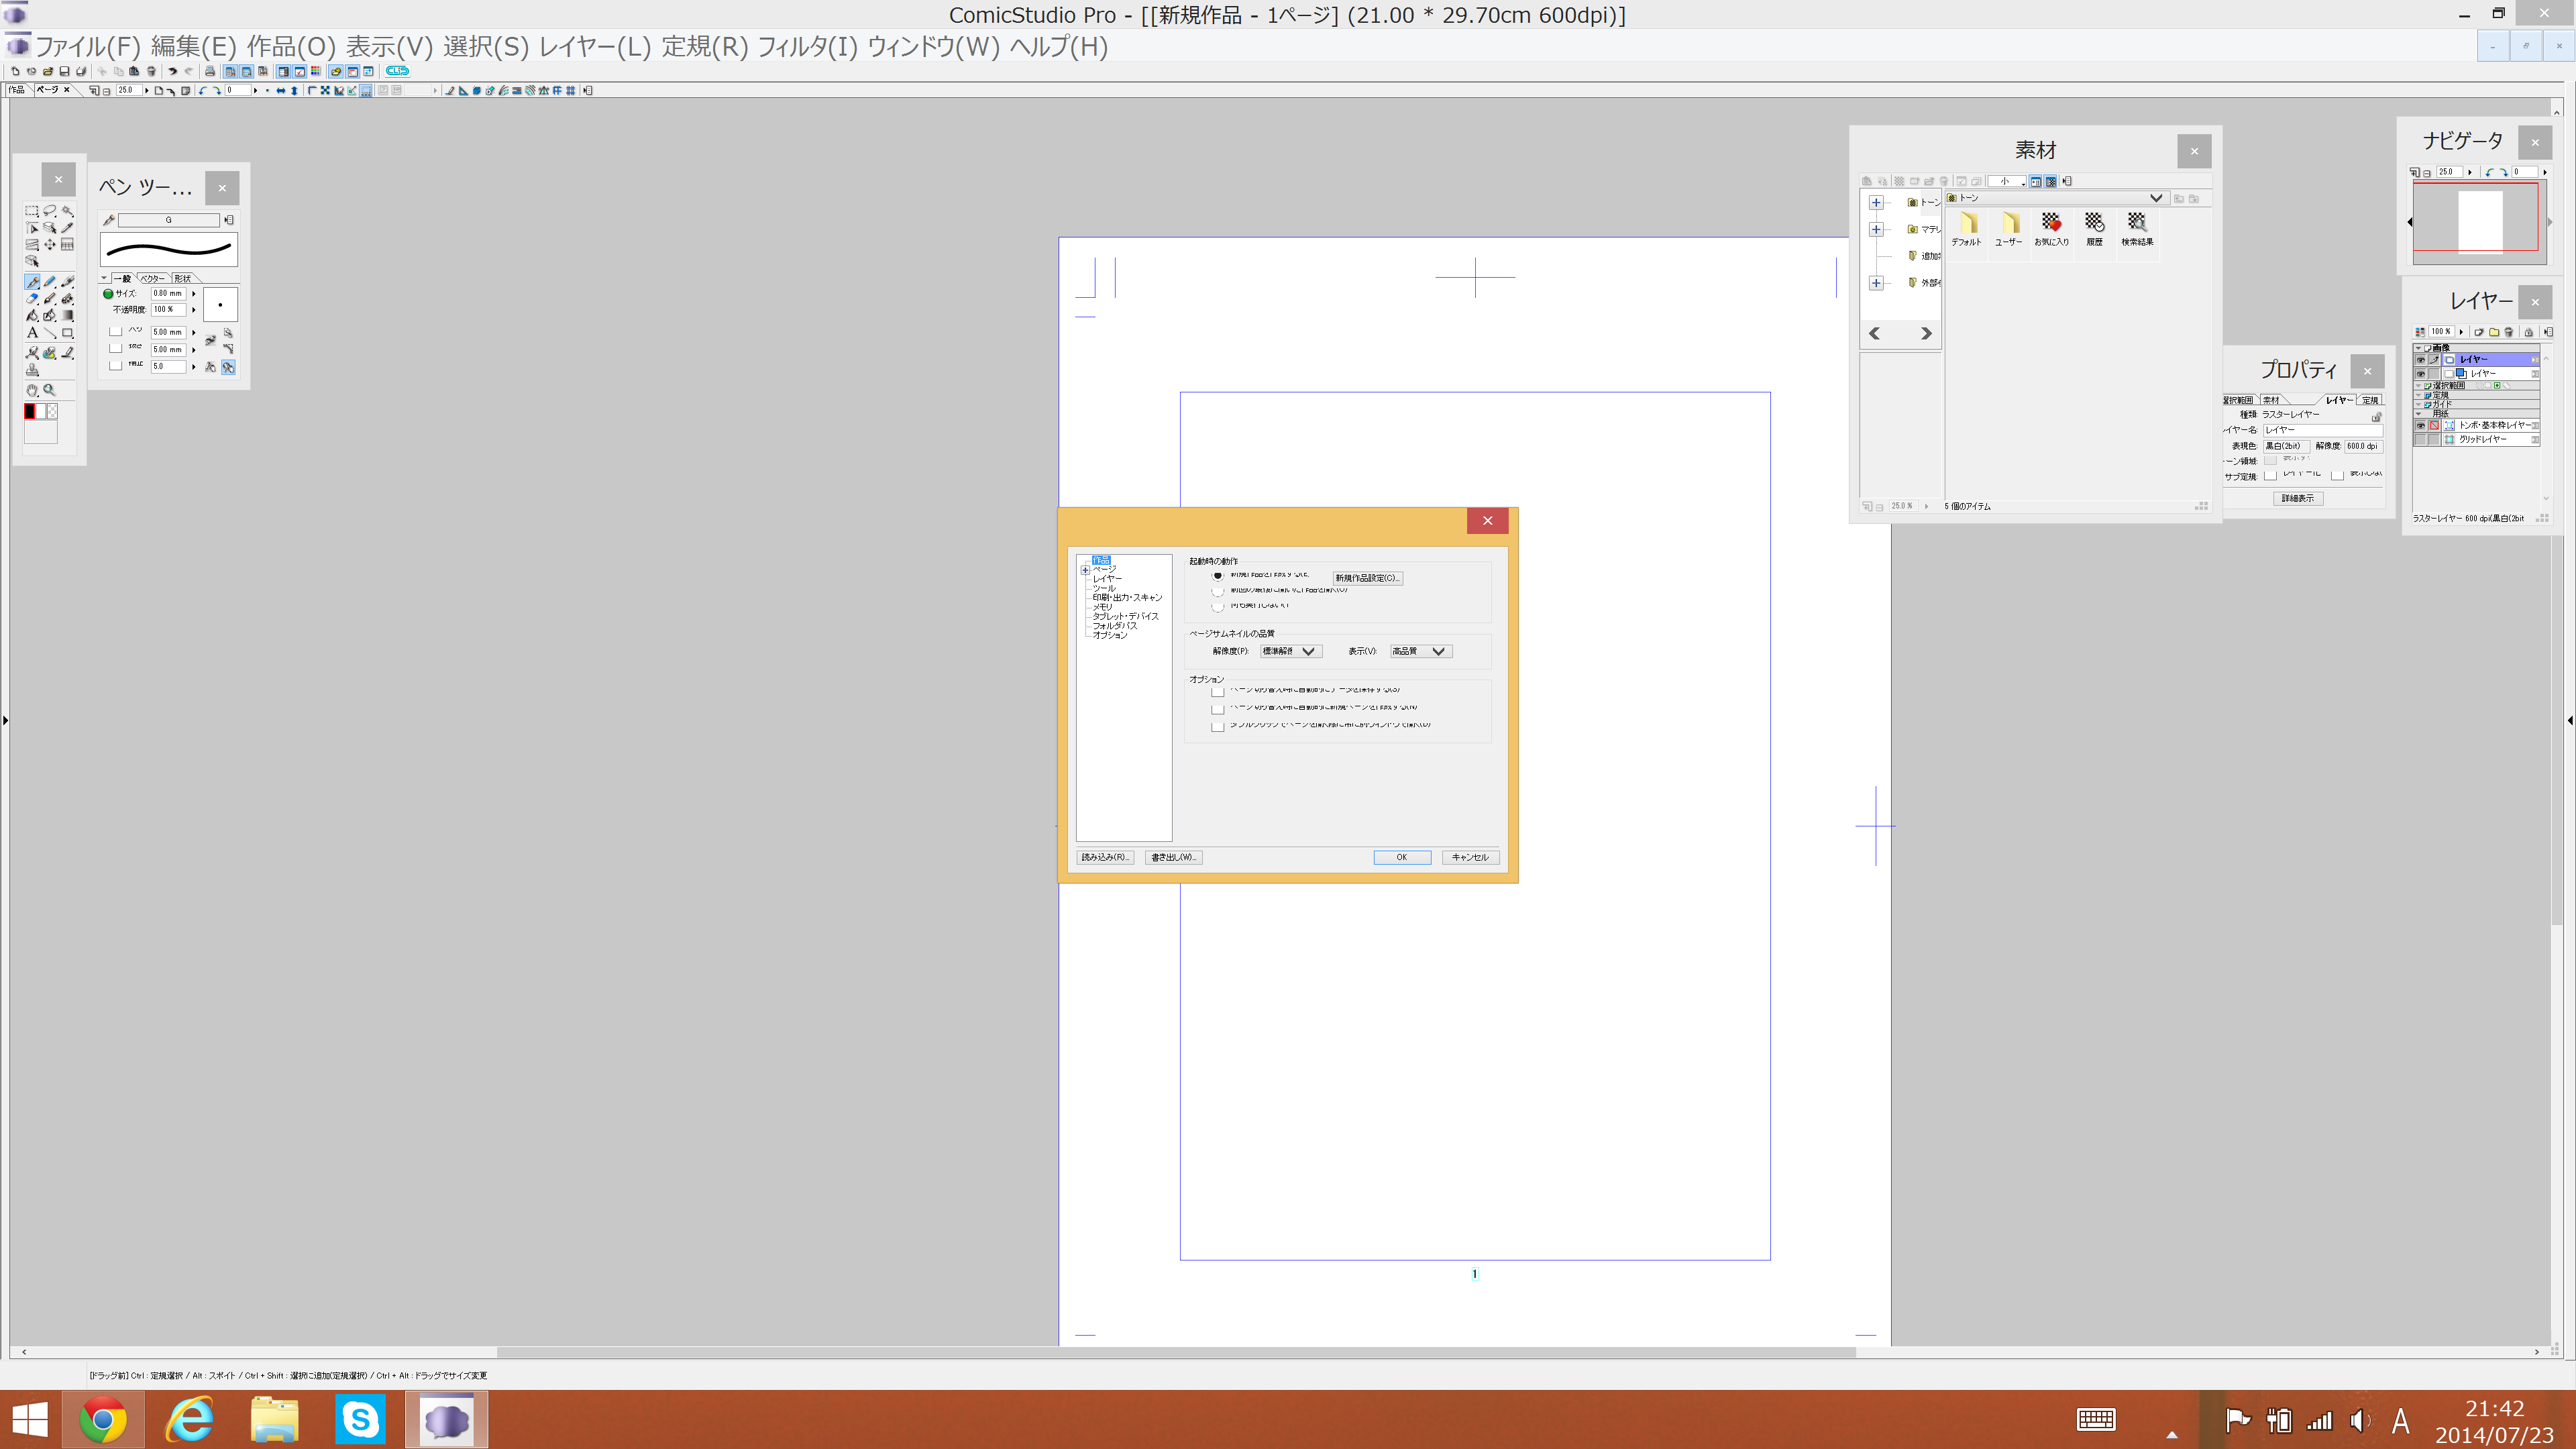This screenshot has height=1449, width=2576.
Task: Hide the トンボ・基本枠レイヤー eye icon
Action: (2421, 425)
